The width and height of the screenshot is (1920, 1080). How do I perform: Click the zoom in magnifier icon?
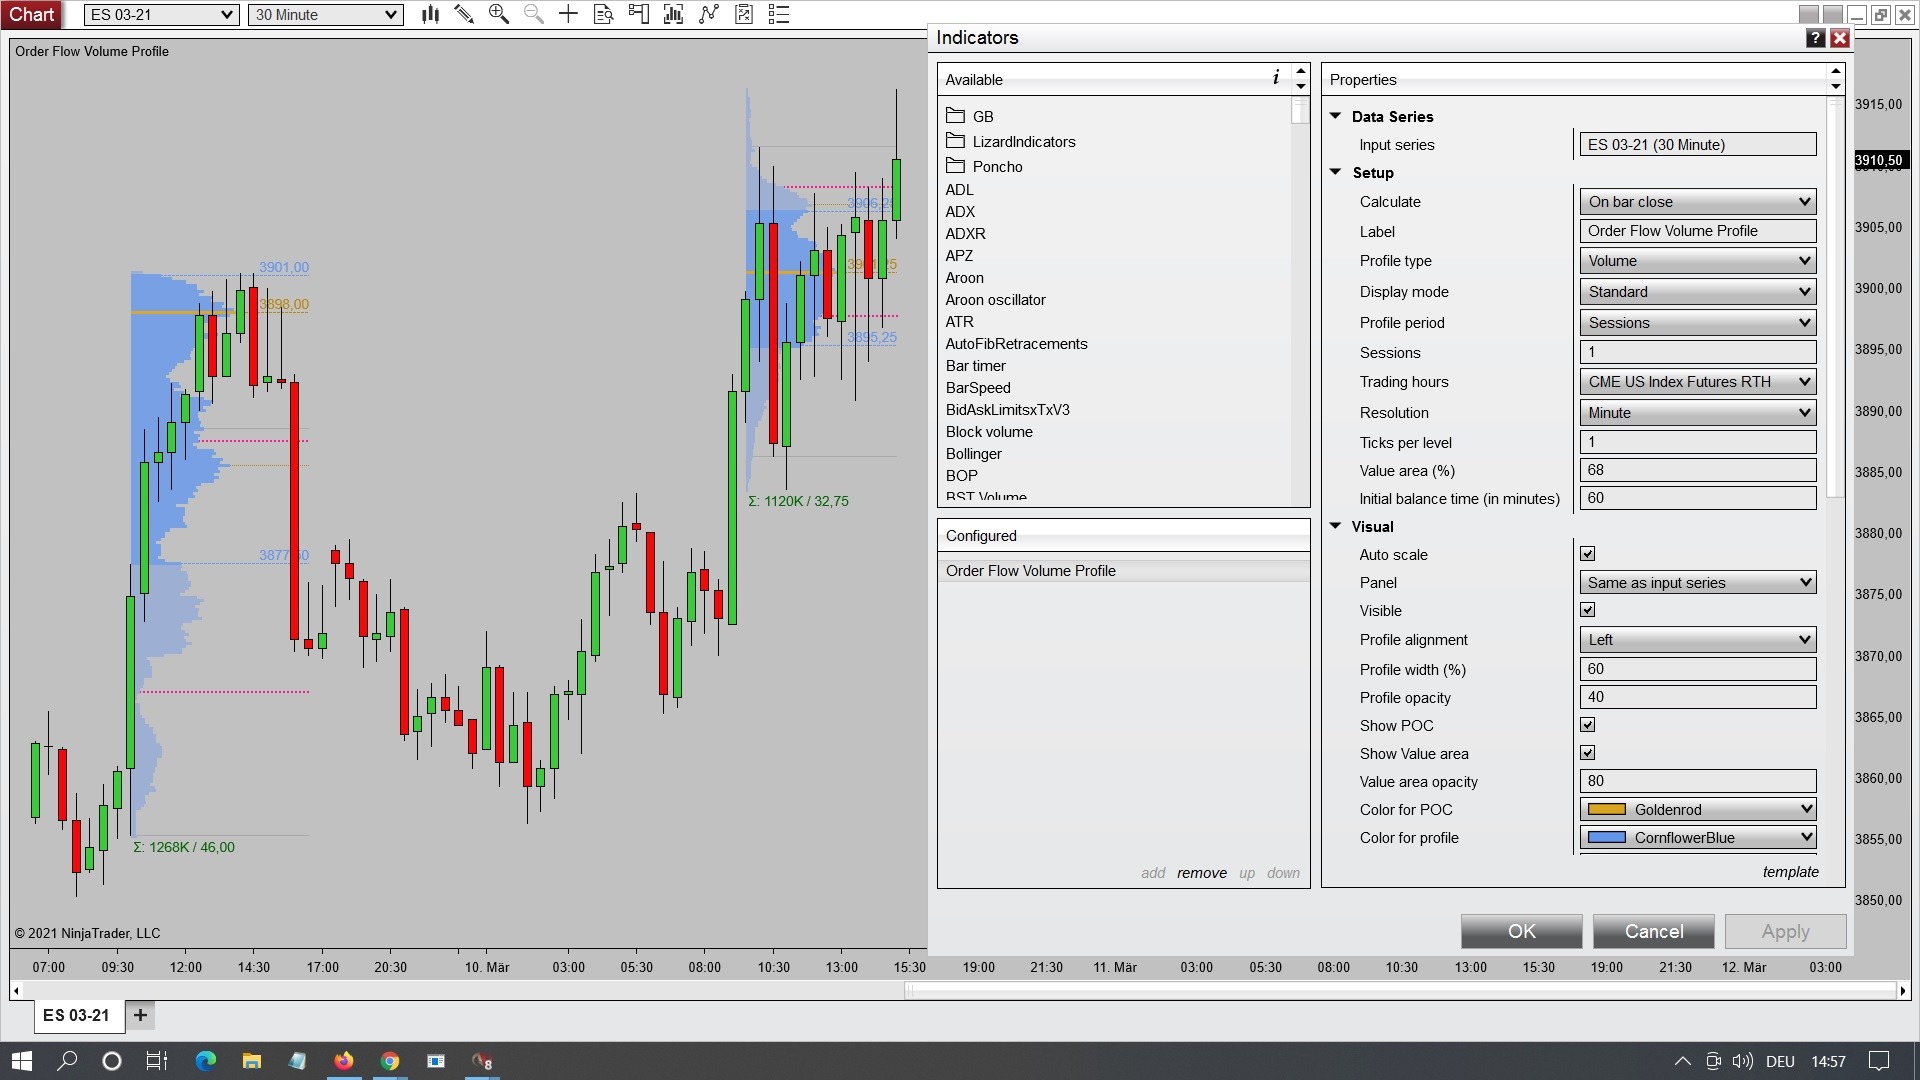tap(498, 14)
